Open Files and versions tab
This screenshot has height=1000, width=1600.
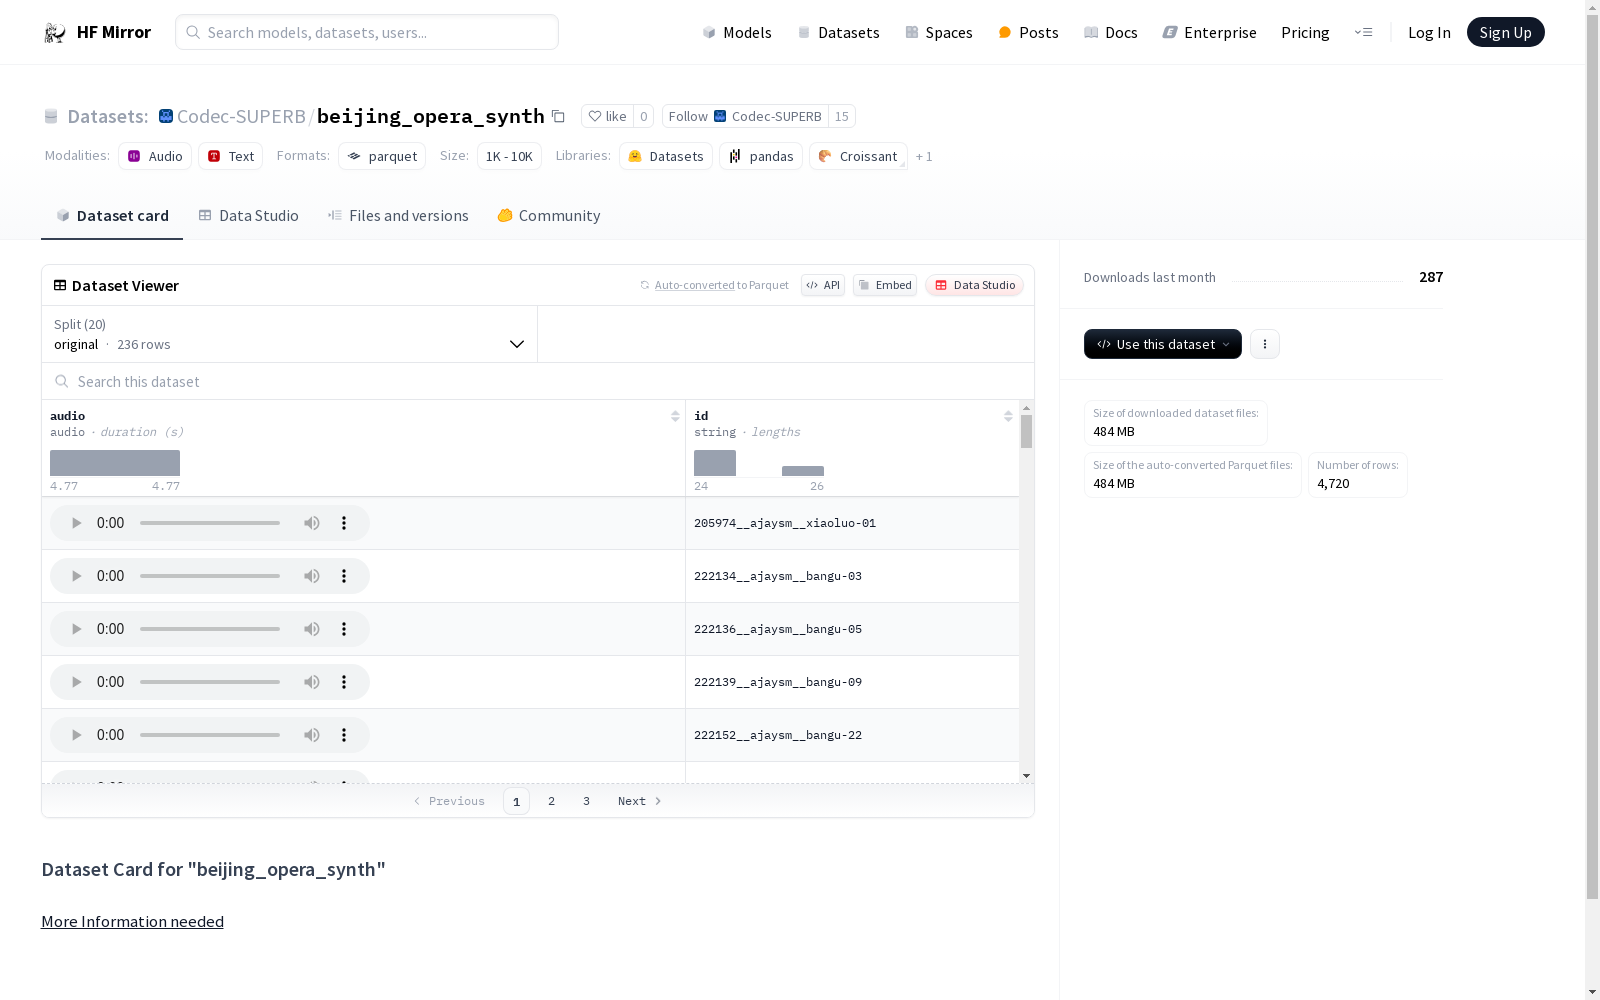point(398,216)
